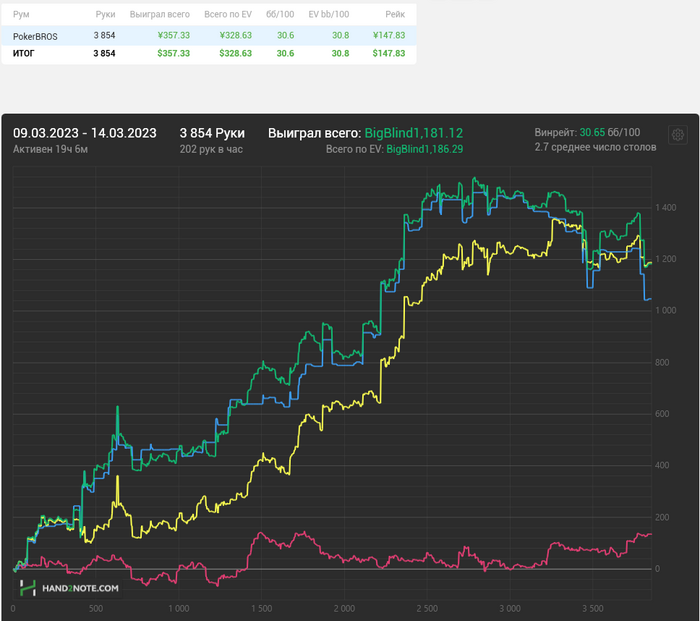Click total EV value $328.63
Screen dimensions: 700x621
(x=236, y=54)
